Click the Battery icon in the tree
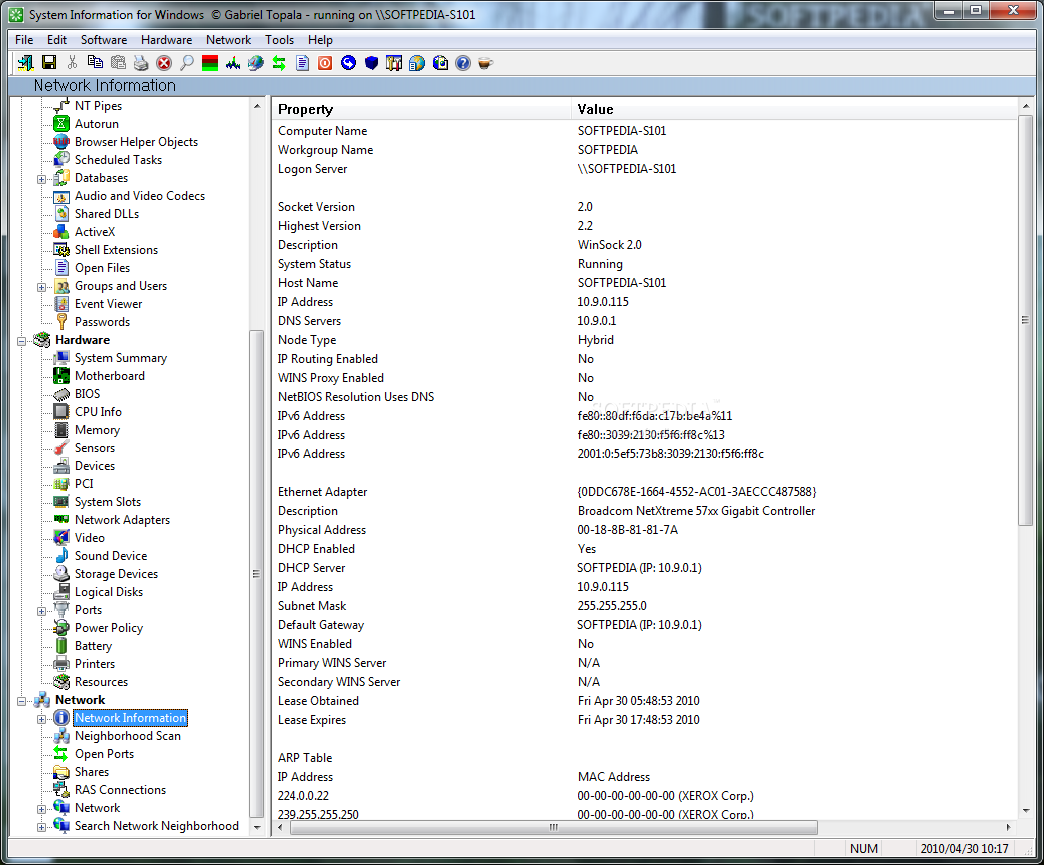Viewport: 1044px width, 865px height. (61, 645)
